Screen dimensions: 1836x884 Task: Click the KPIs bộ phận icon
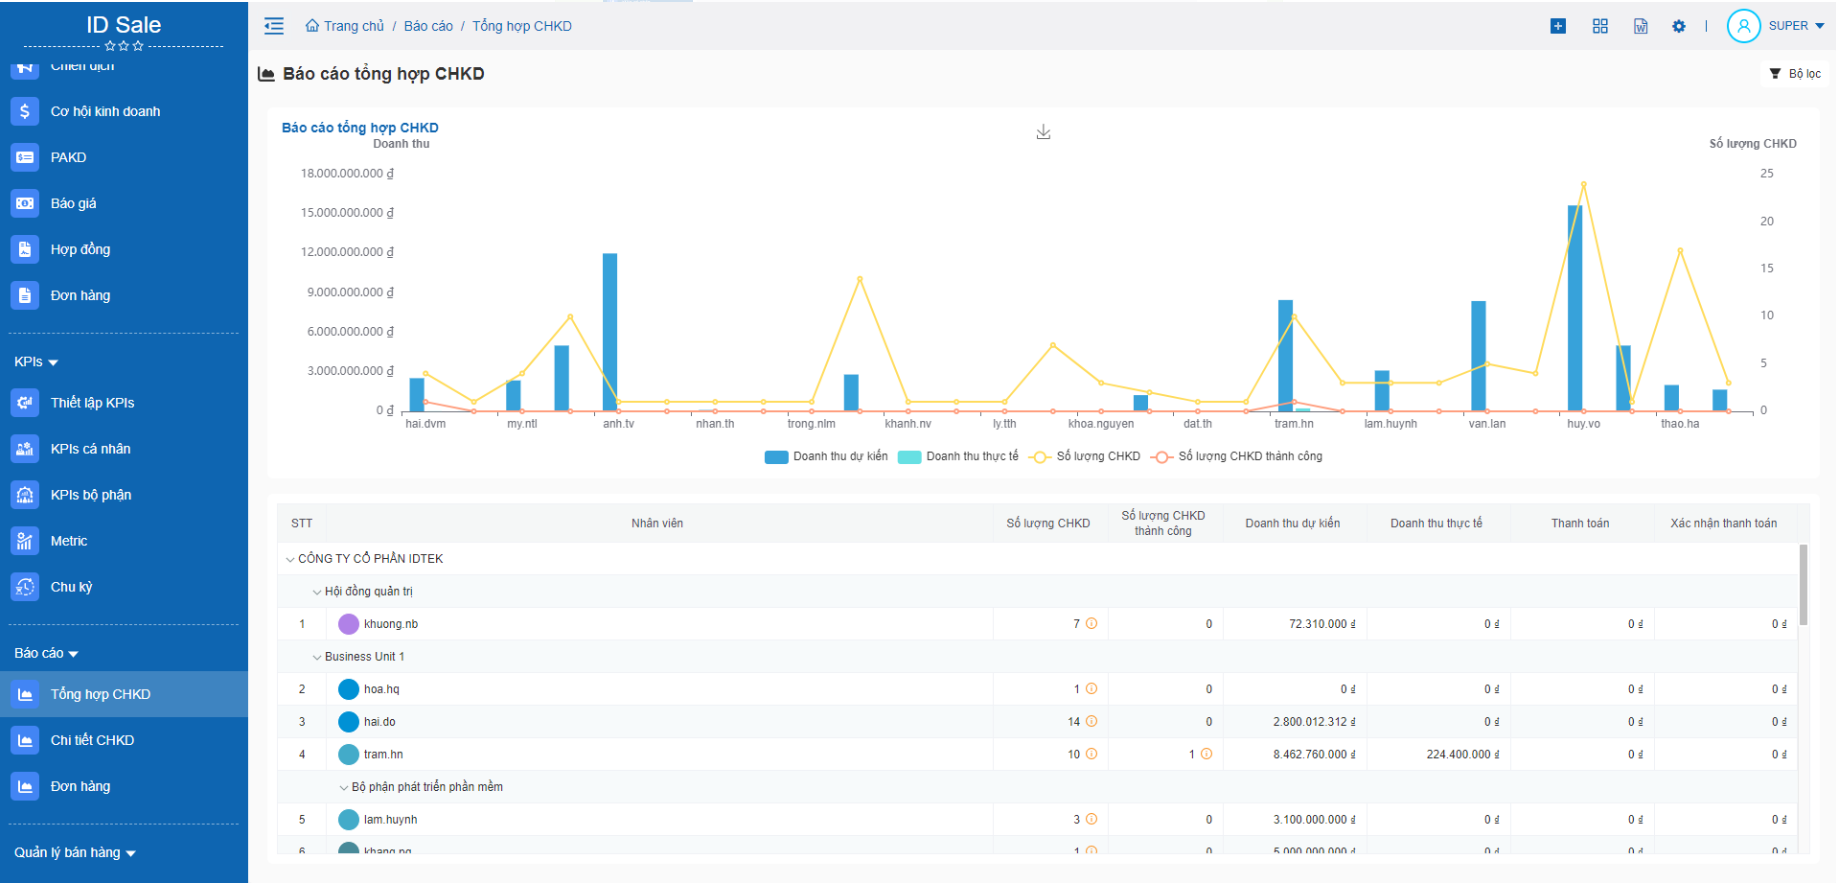tap(25, 495)
